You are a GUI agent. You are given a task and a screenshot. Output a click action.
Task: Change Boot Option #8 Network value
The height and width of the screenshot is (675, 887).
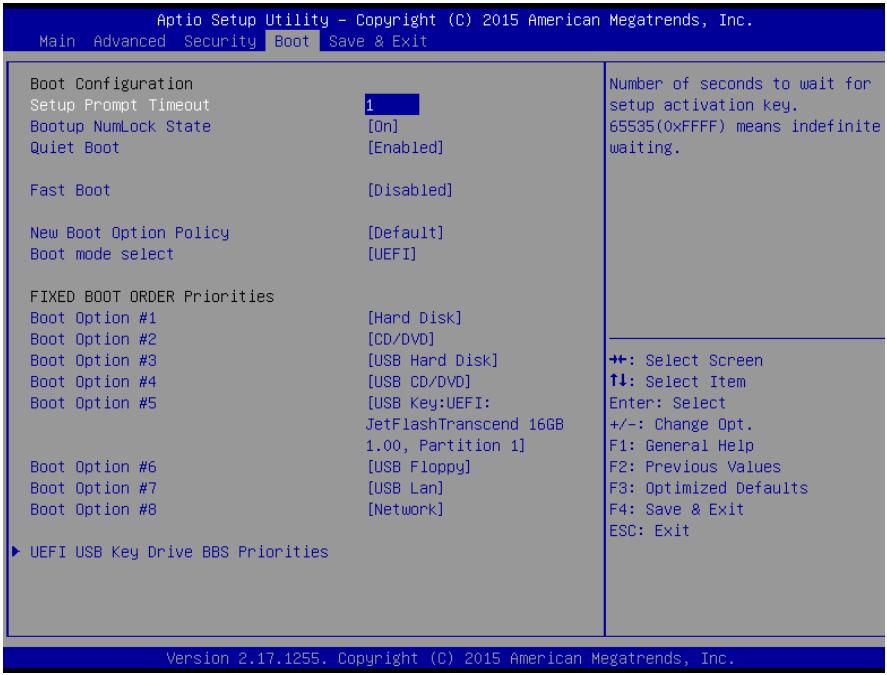pyautogui.click(x=406, y=510)
